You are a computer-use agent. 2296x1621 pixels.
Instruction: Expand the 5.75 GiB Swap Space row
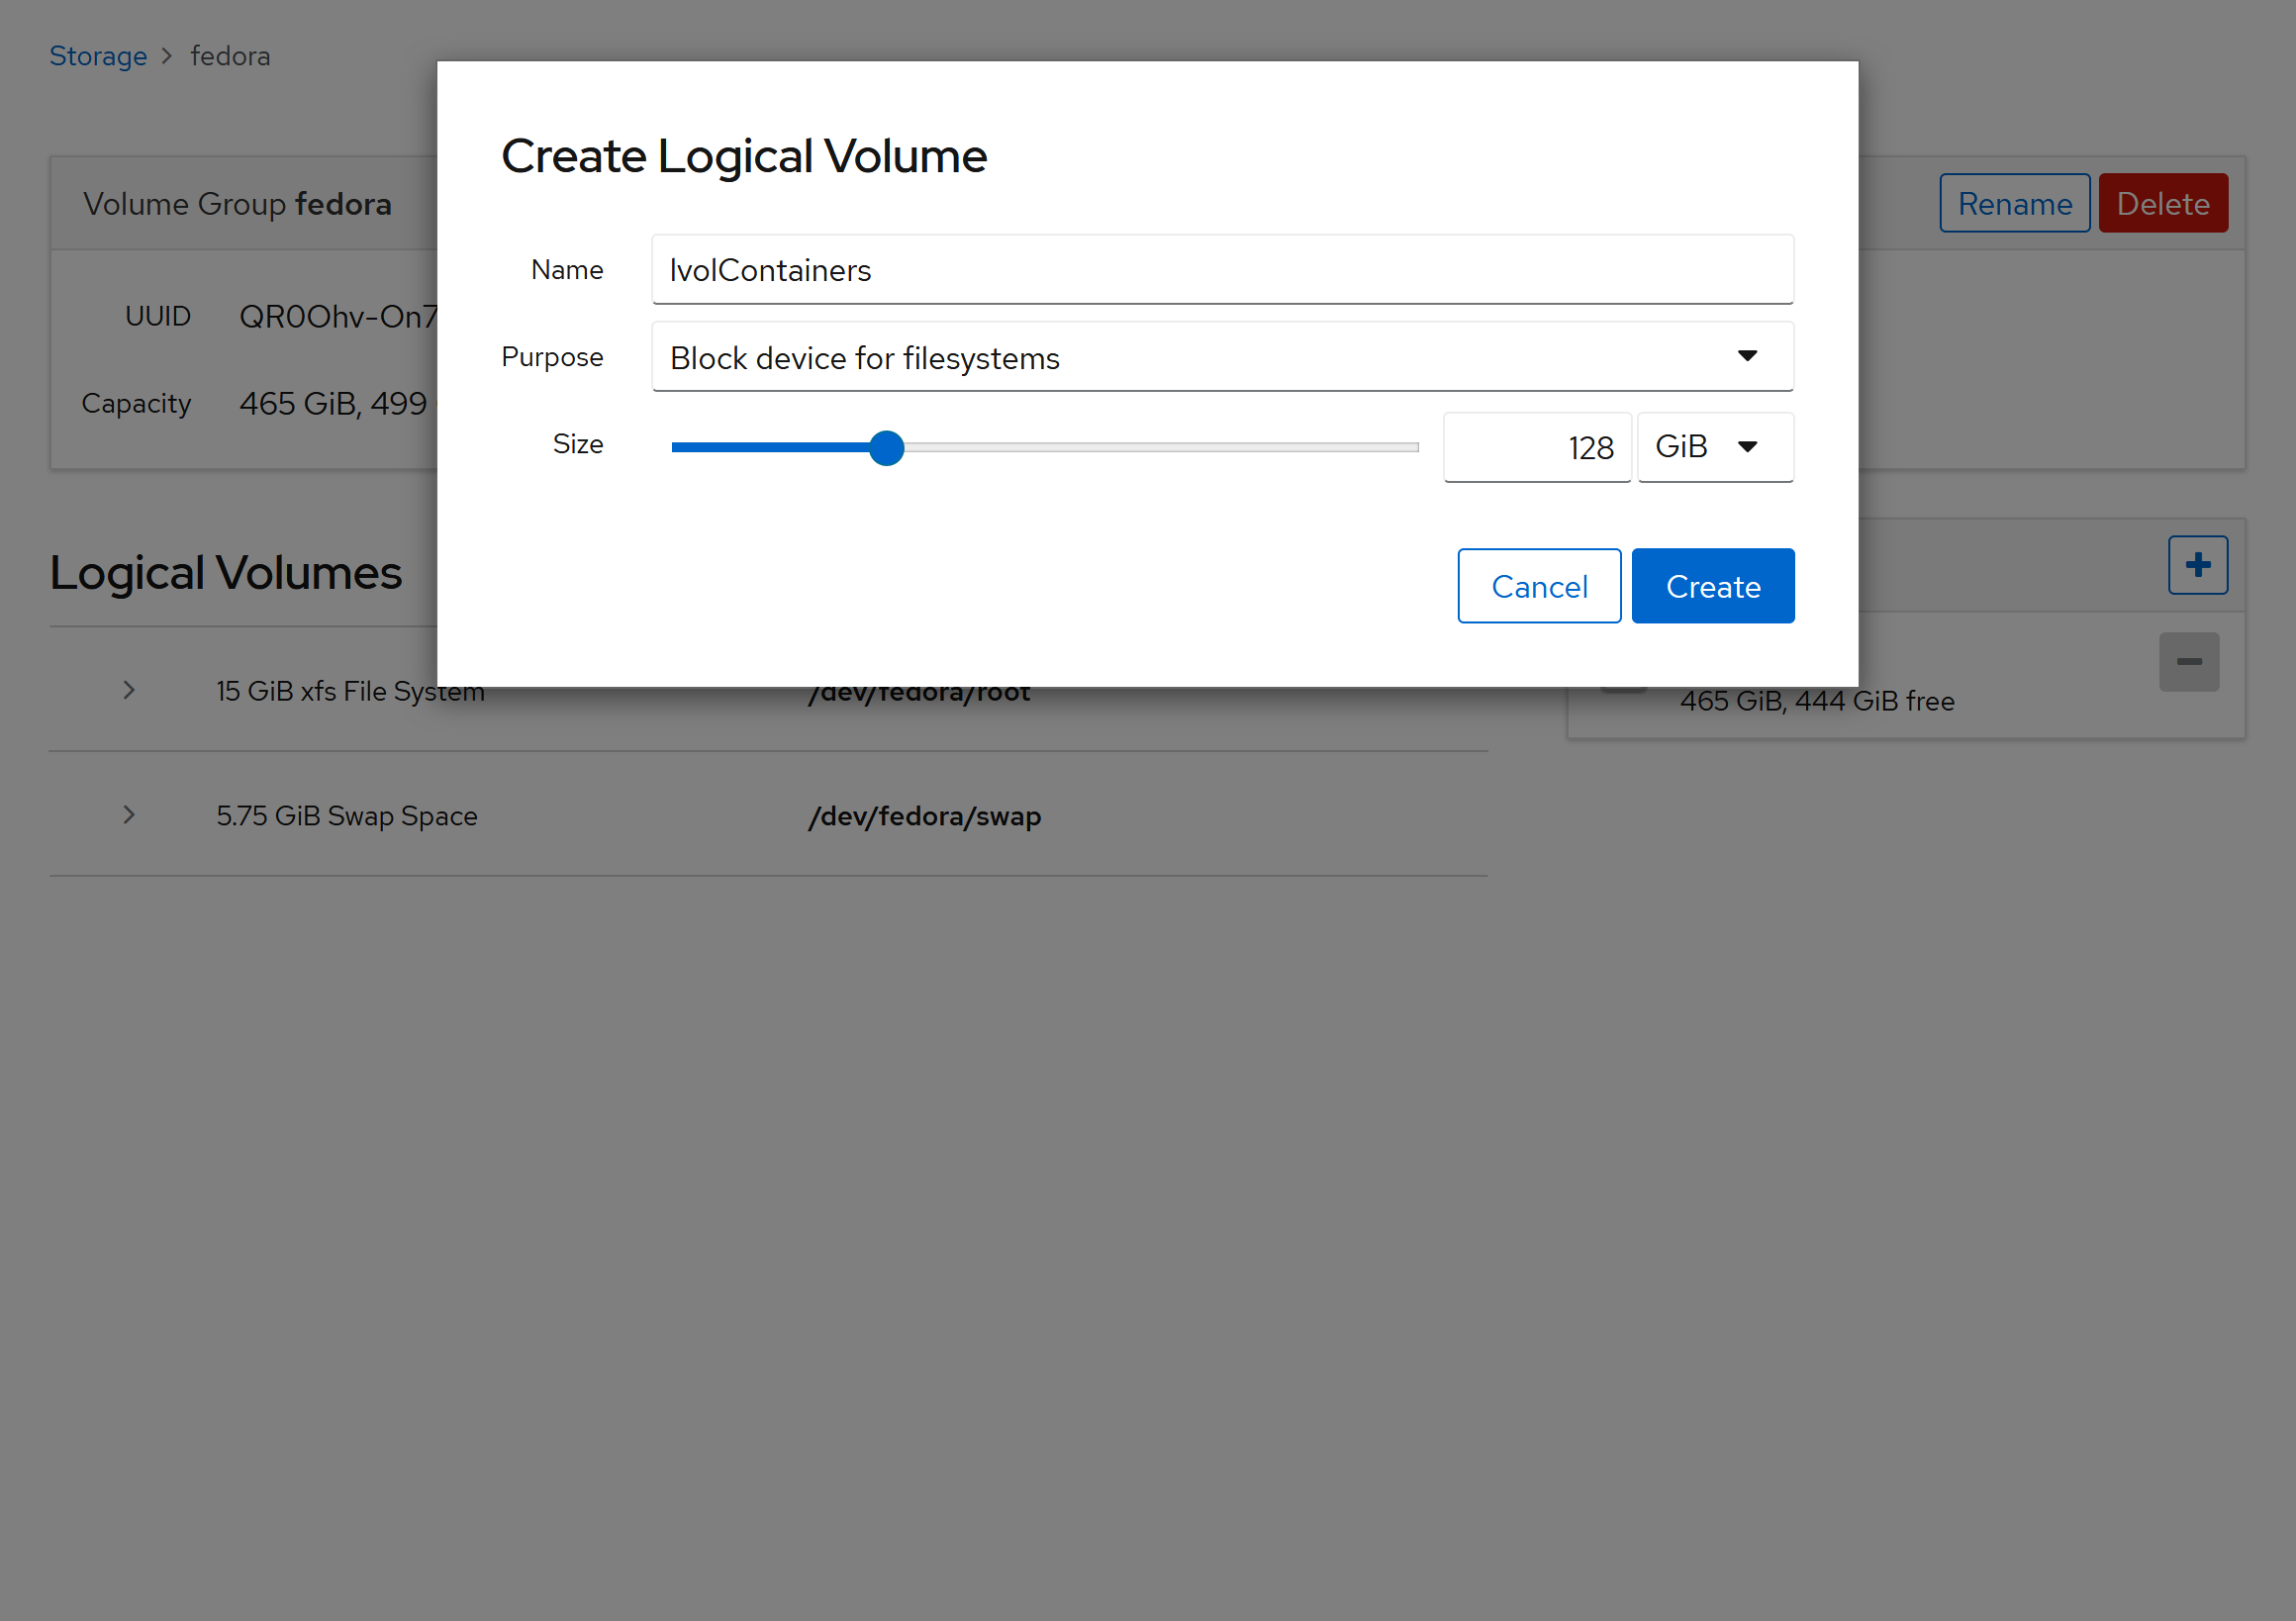click(x=129, y=815)
